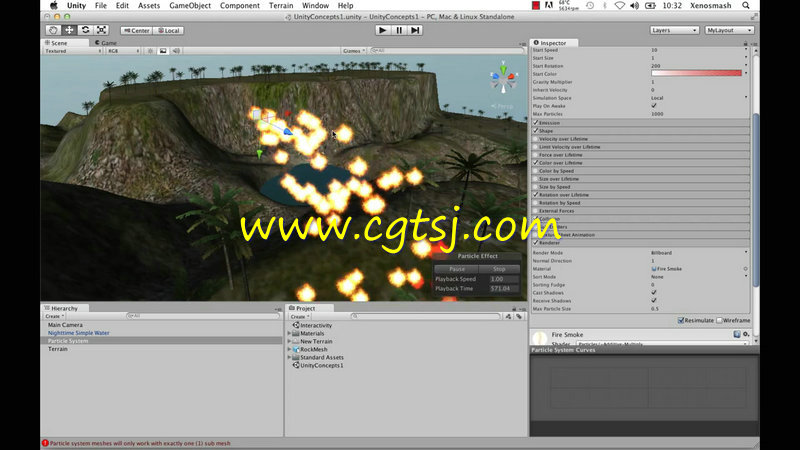The image size is (800, 450).
Task: Select the Move tool
Action: pyautogui.click(x=69, y=30)
